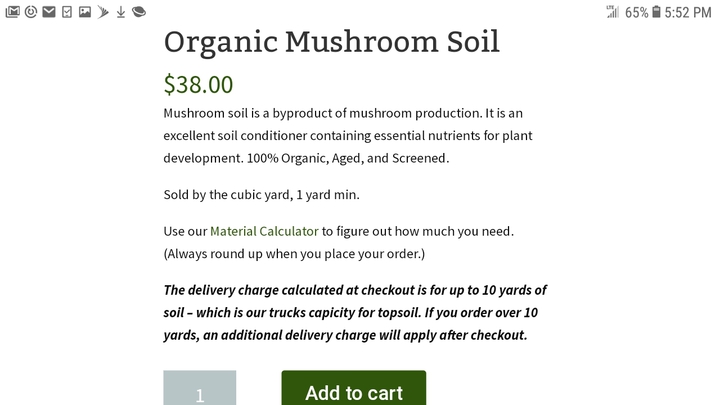
Task: Open the email envelope notification icon
Action: [49, 12]
